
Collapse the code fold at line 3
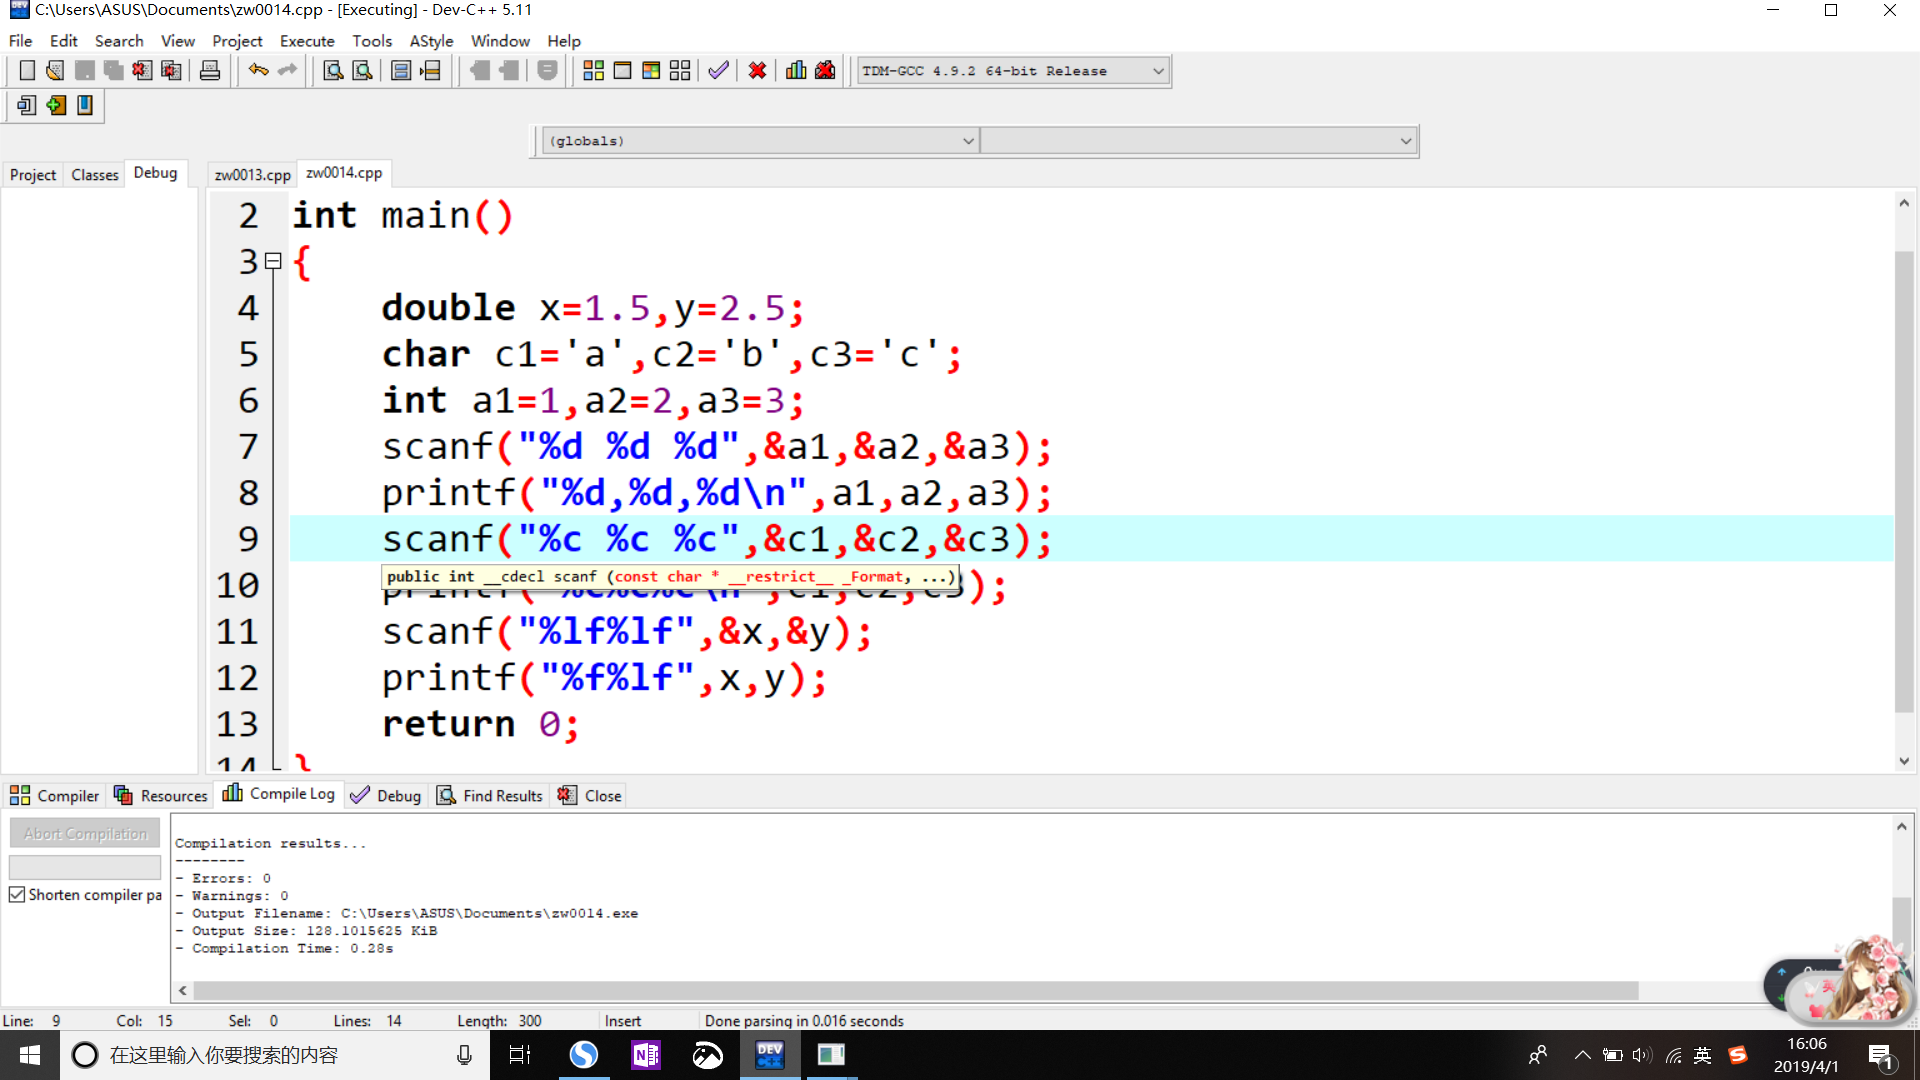click(273, 262)
